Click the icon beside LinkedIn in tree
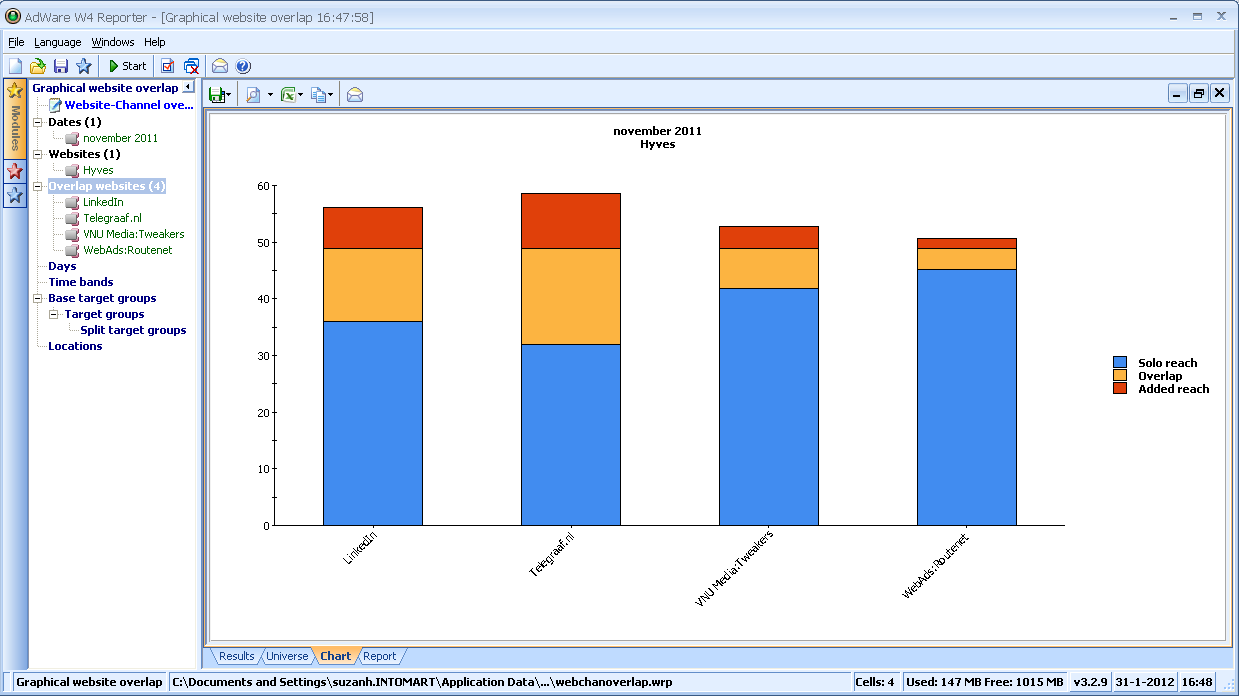Screen dimensions: 1239x696 tap(72, 202)
